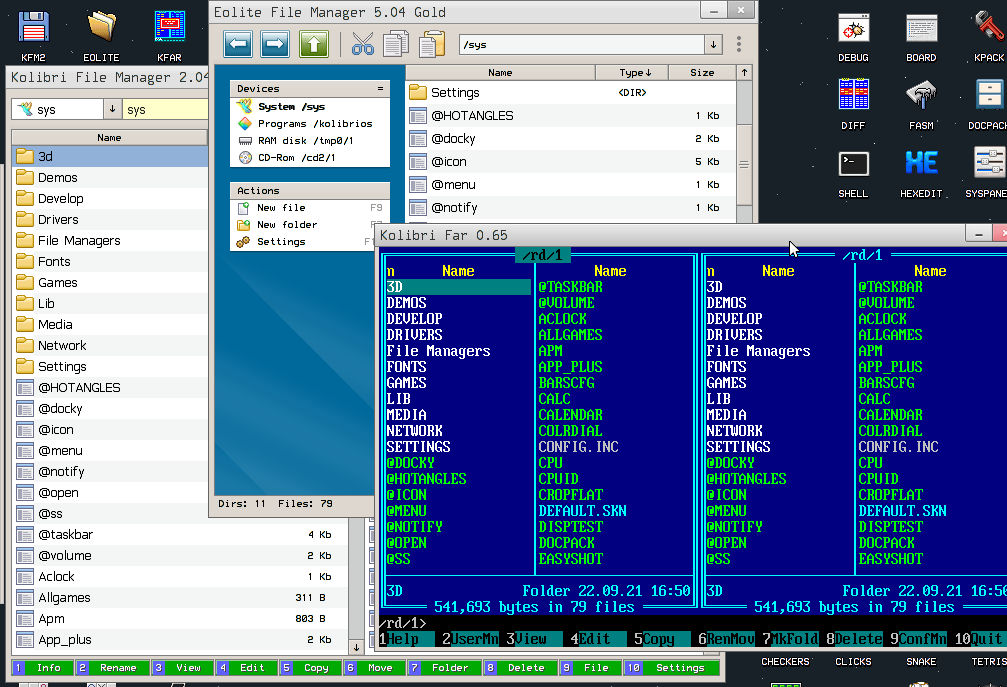Screen dimensions: 1007x687
Task: Select System /sys device in Eolite
Action: pos(291,107)
